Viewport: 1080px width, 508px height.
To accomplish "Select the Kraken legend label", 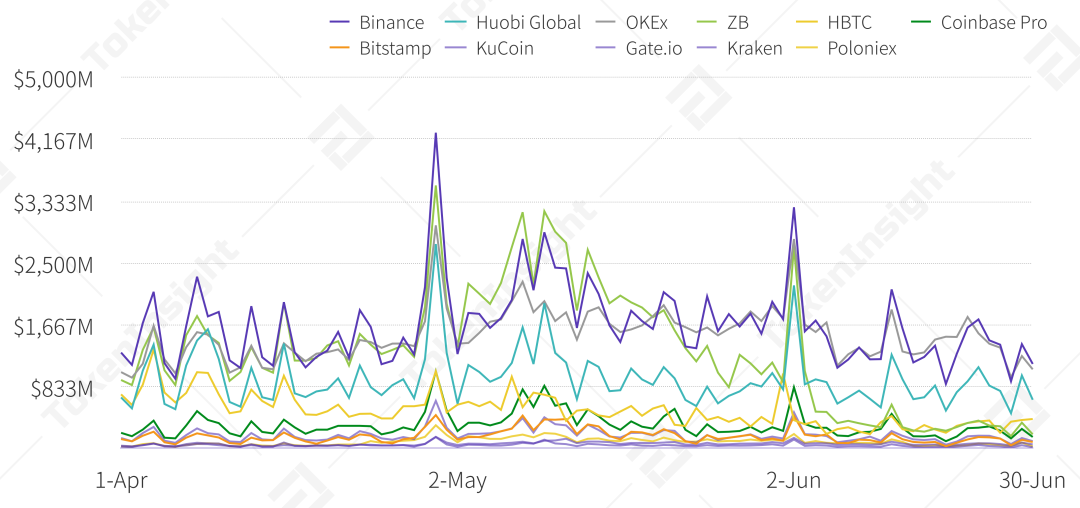I will click(x=754, y=48).
